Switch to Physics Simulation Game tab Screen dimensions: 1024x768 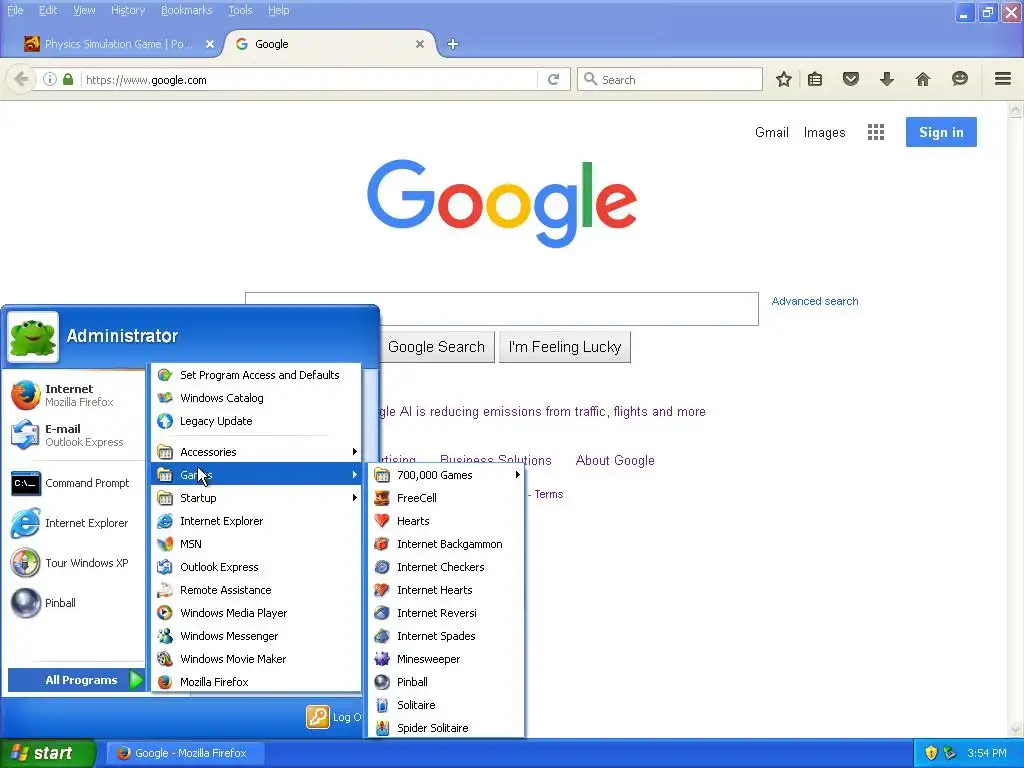tap(118, 44)
